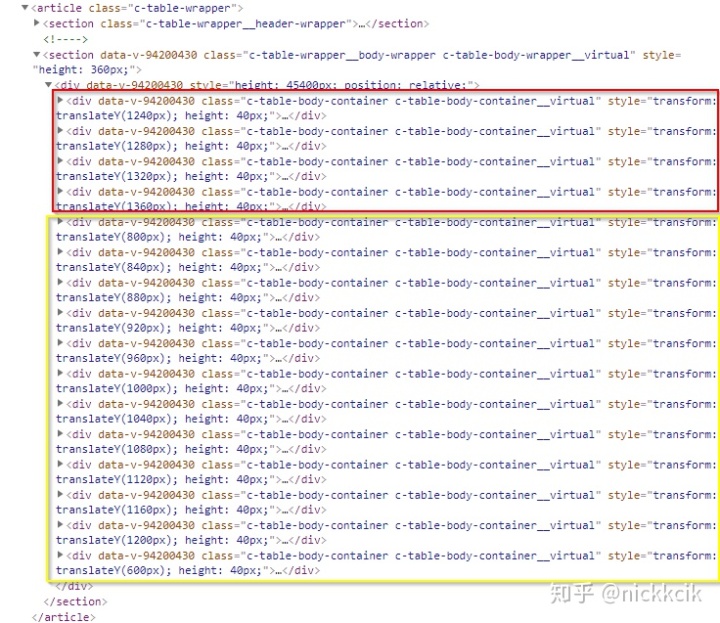
Task: Select the closing </section> tag
Action: [75, 601]
